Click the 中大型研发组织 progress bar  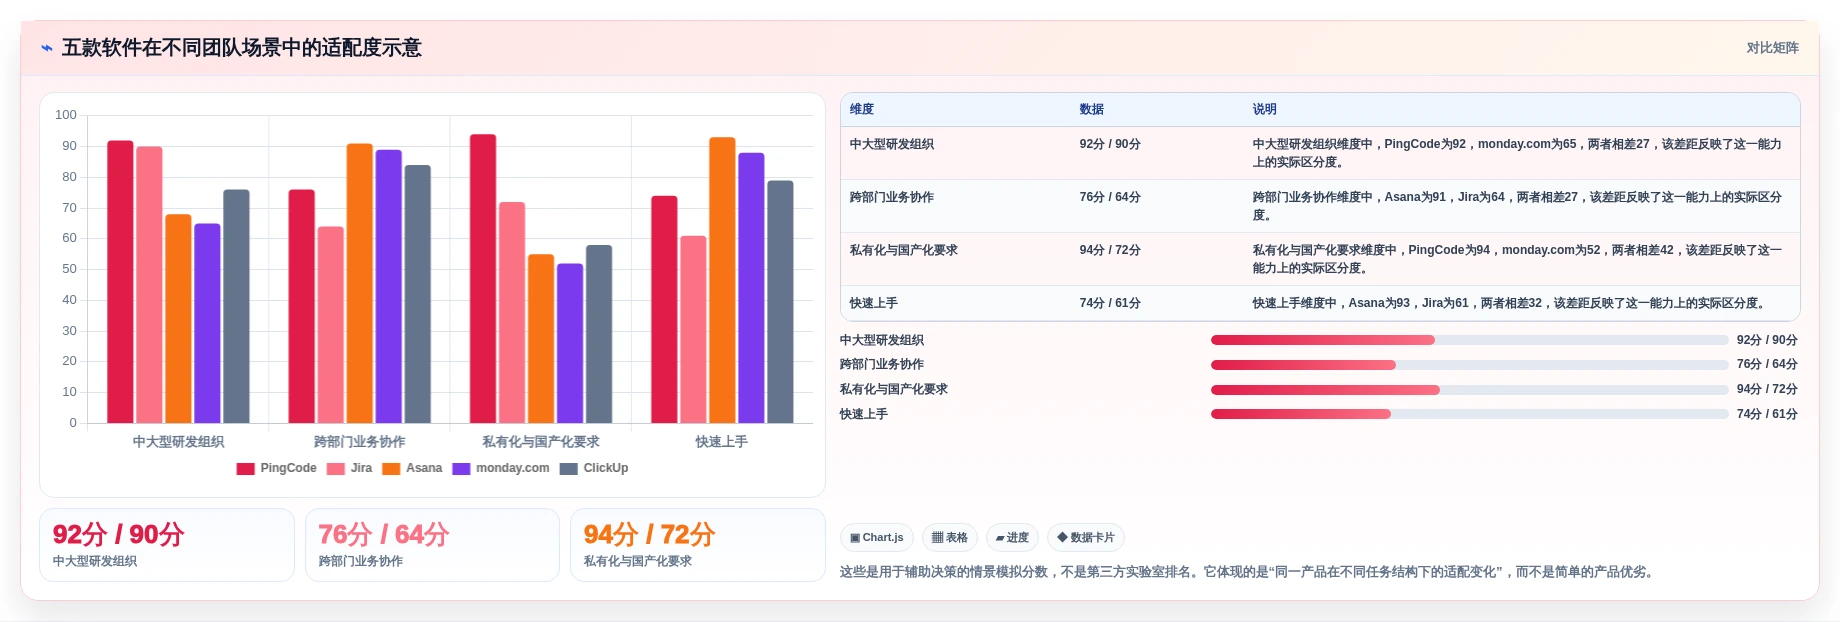(x=1469, y=340)
